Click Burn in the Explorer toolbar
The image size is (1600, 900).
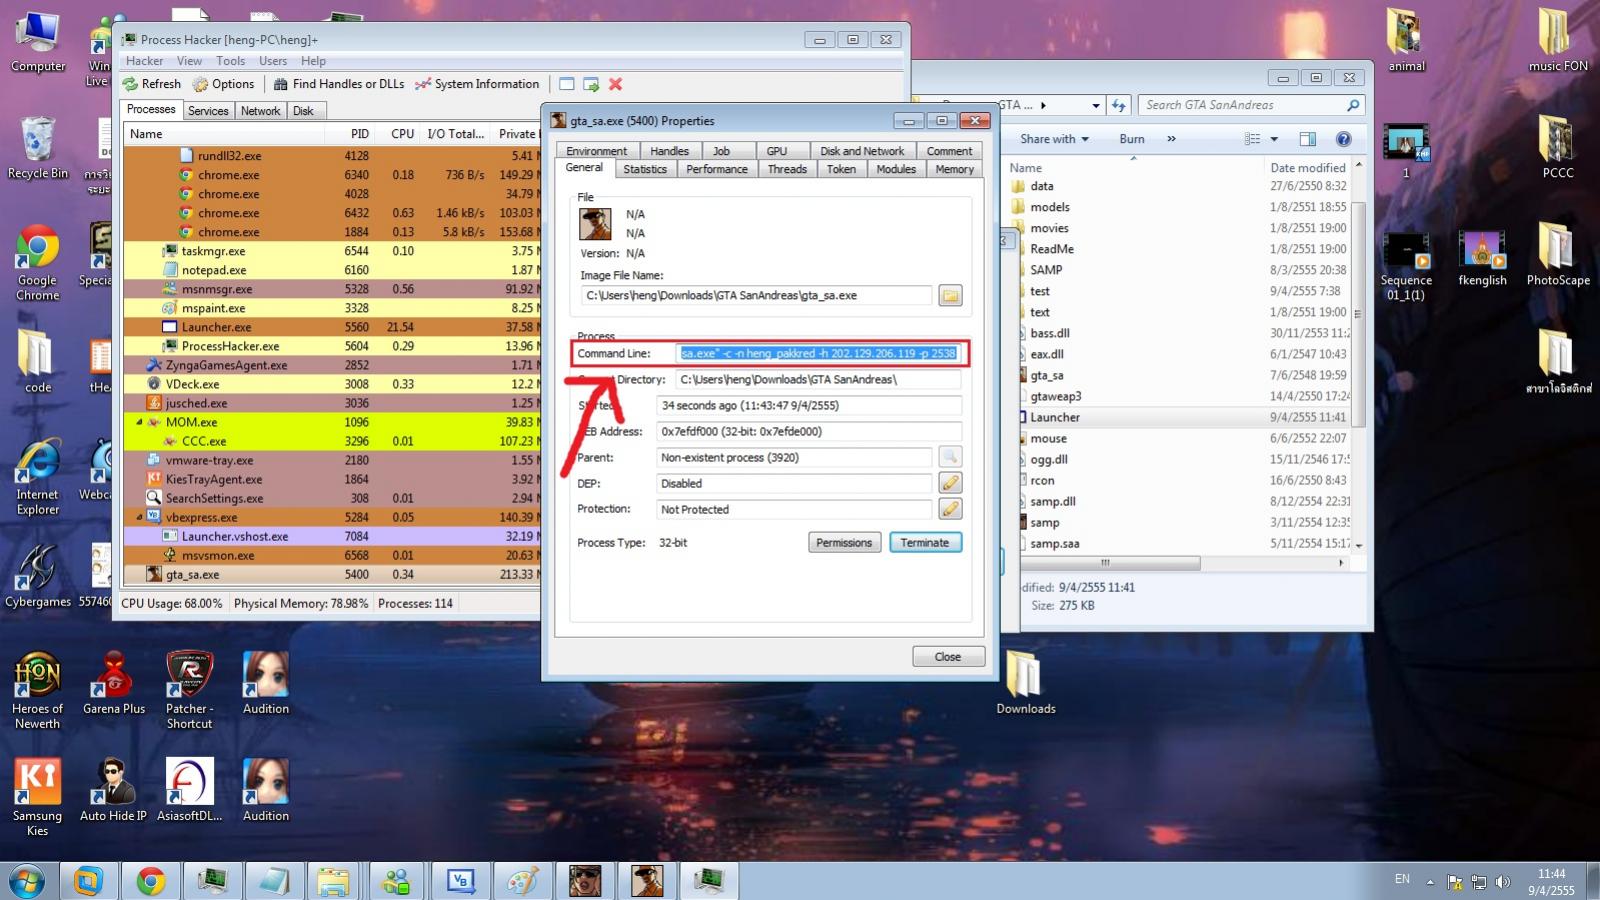[x=1132, y=139]
